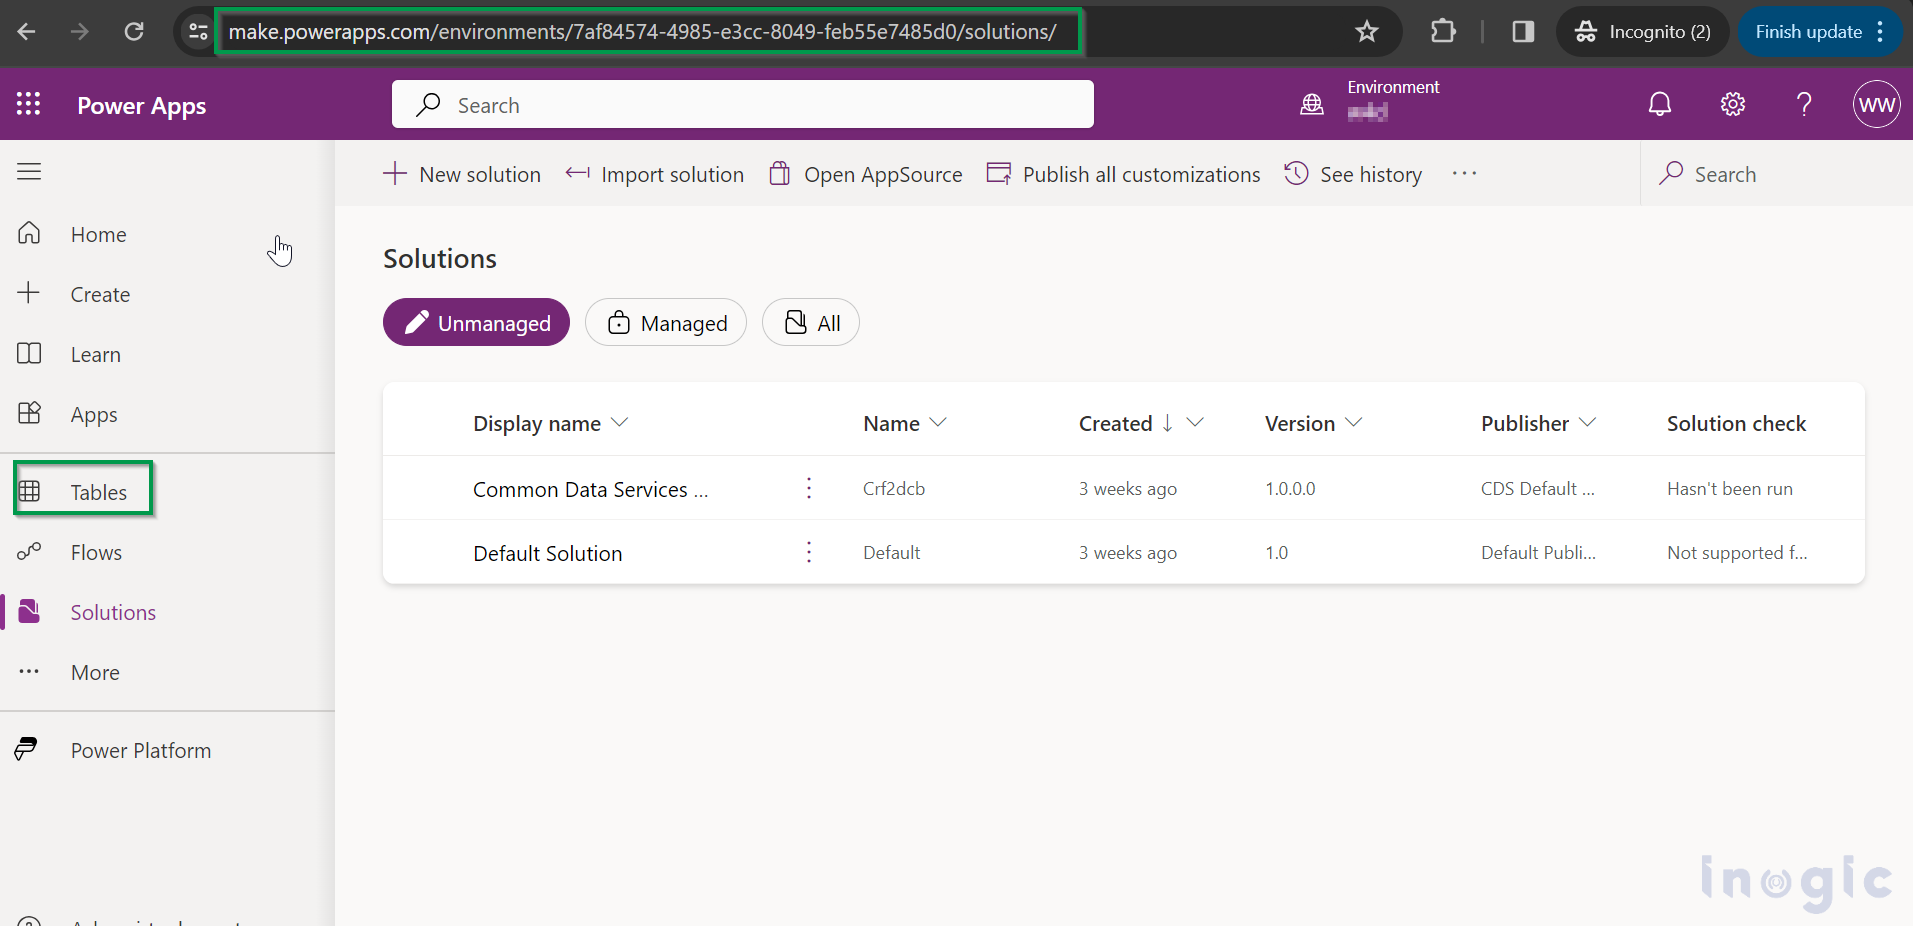The image size is (1913, 926).
Task: Collapse the left navigation hamburger menu
Action: coord(29,172)
